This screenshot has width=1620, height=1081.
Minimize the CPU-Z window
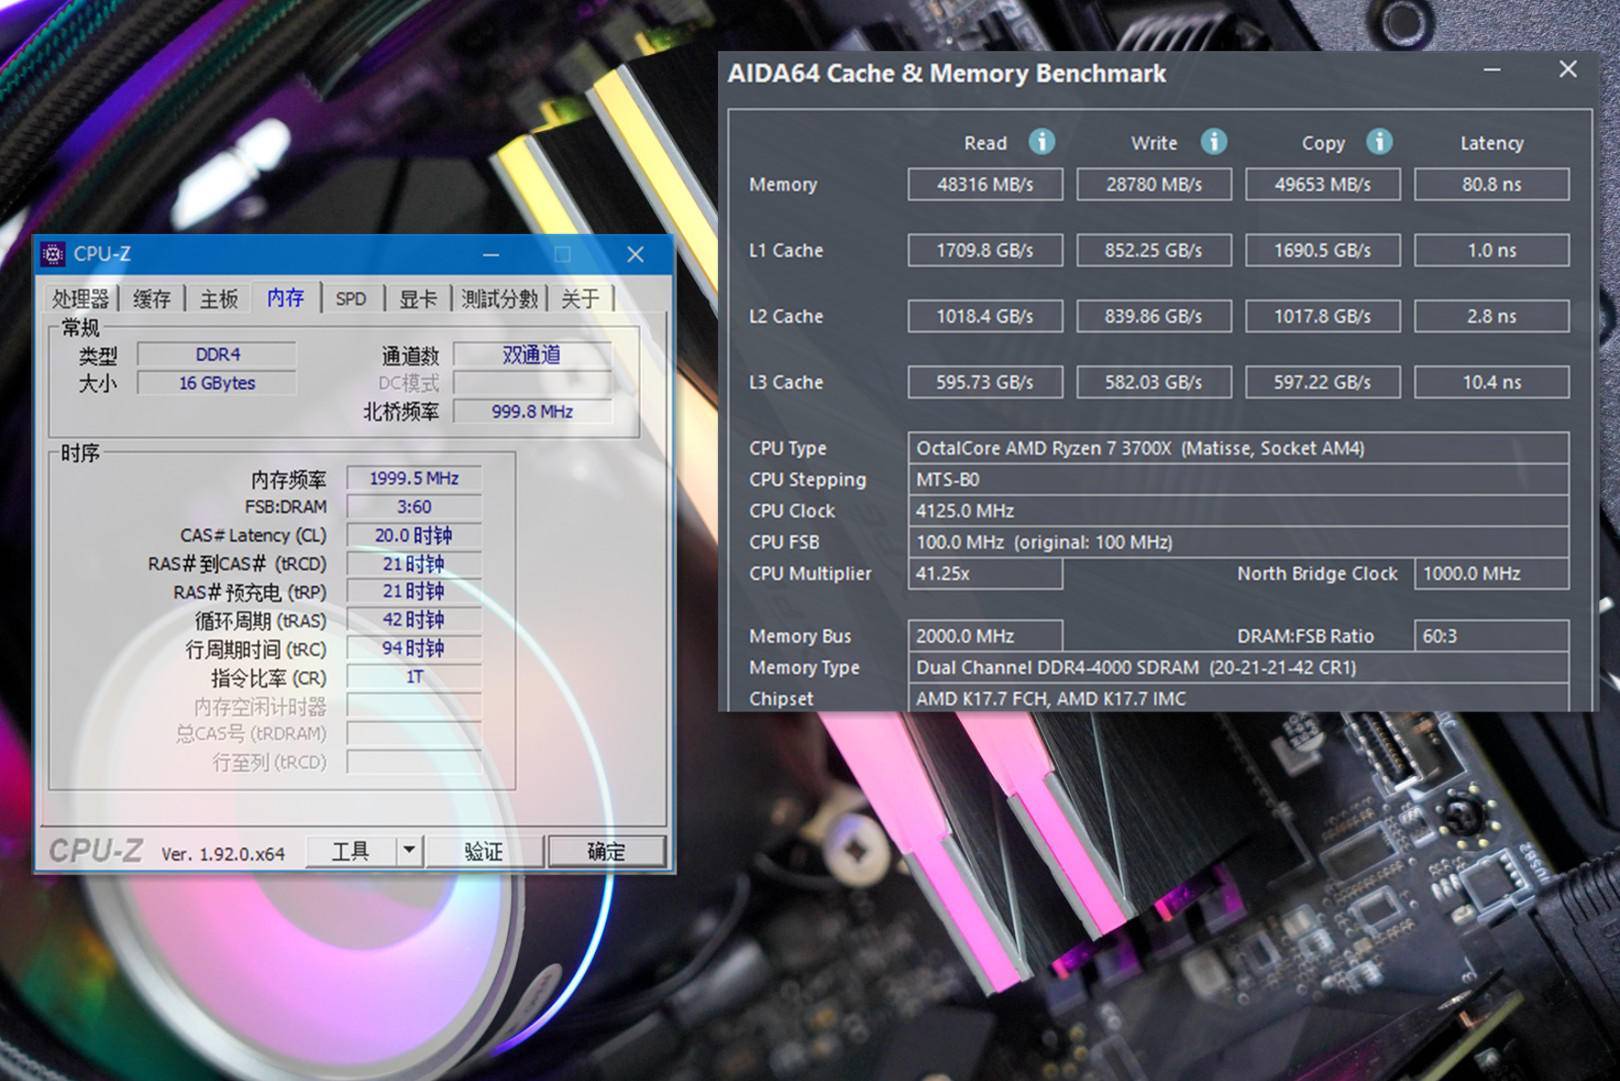[491, 254]
